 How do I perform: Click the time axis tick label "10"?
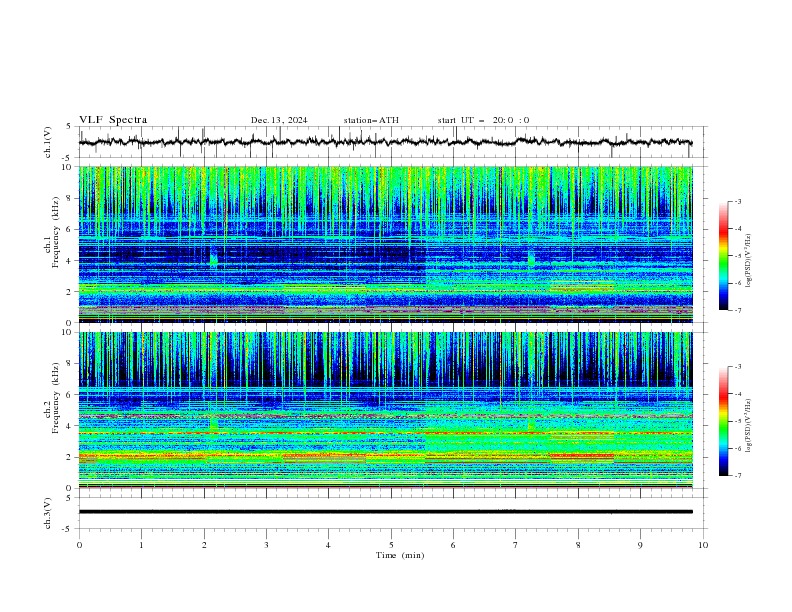coord(703,545)
